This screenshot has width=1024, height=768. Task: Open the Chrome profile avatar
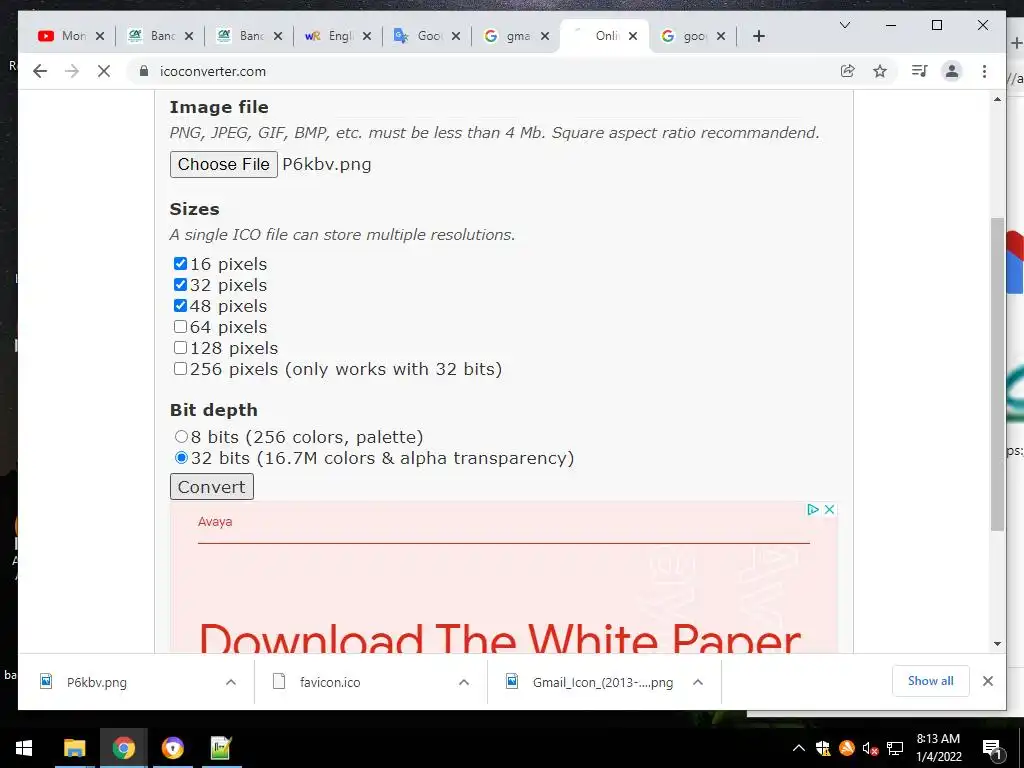[x=952, y=71]
